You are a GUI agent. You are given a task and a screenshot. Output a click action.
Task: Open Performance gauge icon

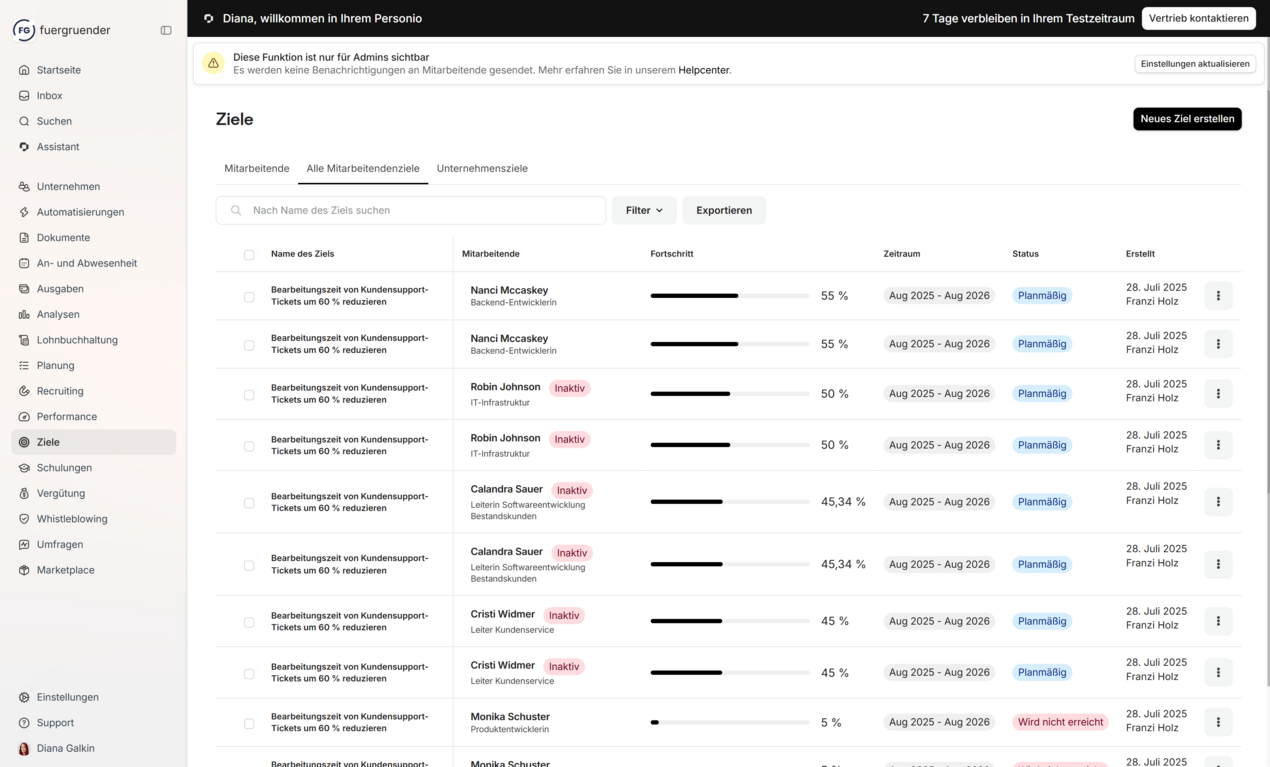(x=24, y=417)
